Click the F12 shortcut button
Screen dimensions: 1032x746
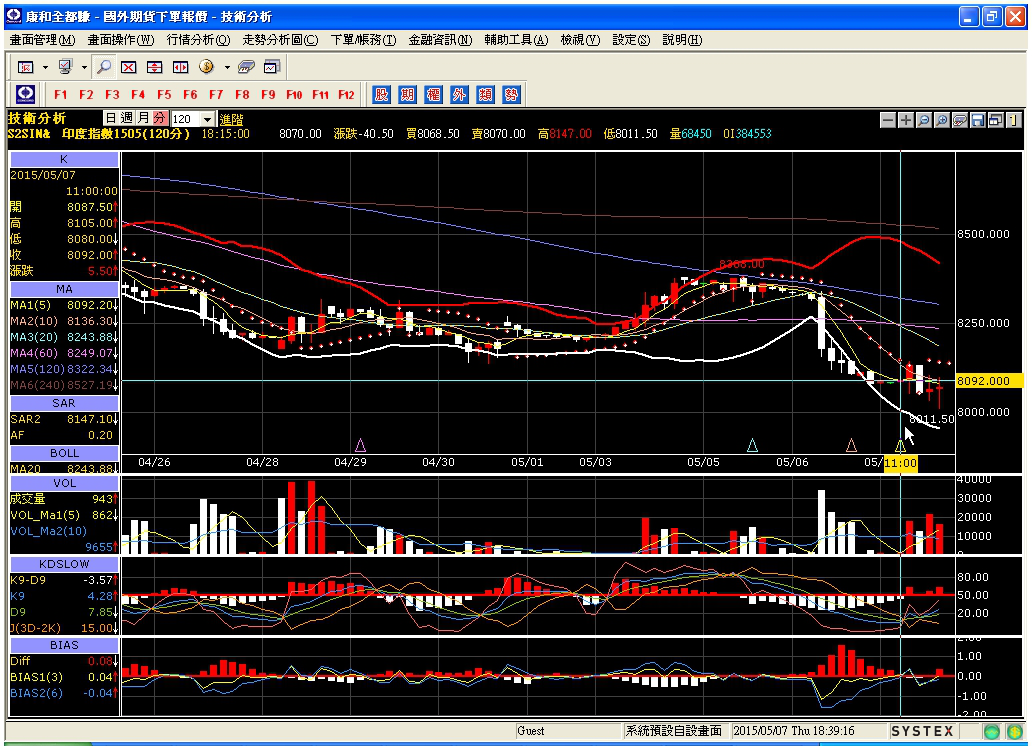point(346,95)
